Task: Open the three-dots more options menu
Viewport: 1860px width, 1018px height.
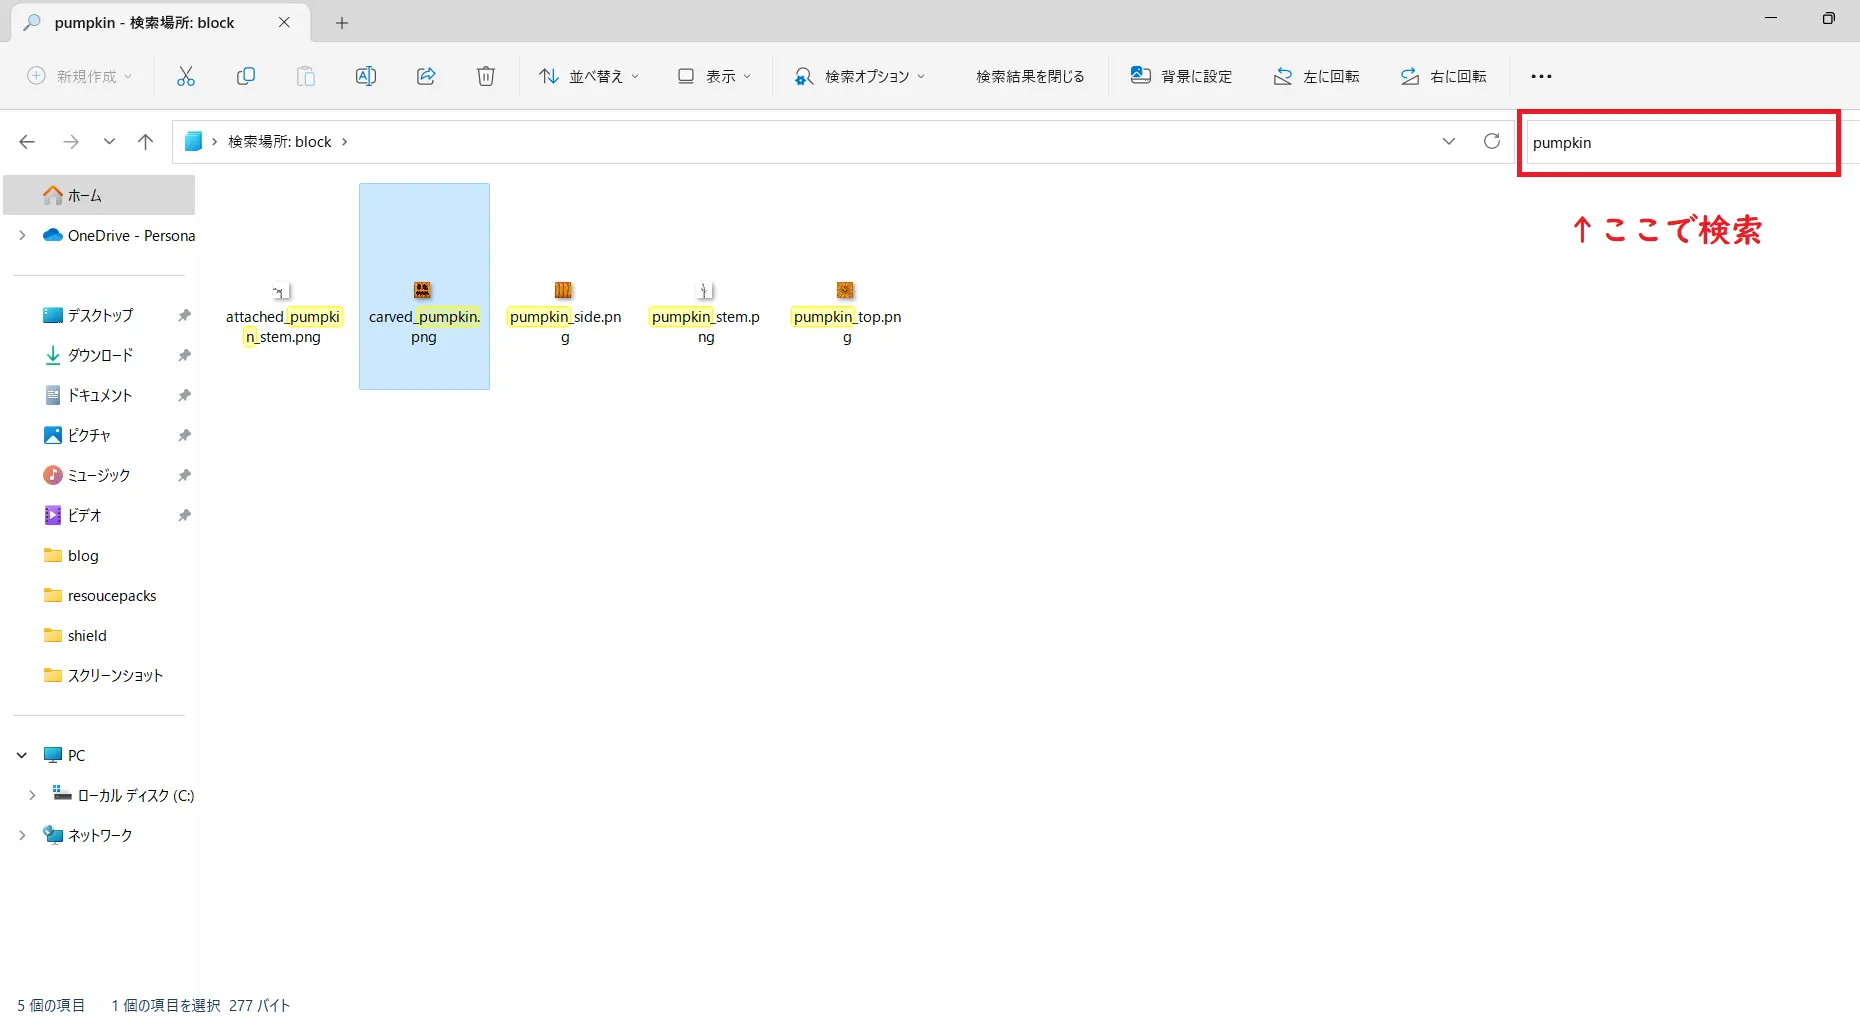Action: click(1541, 76)
